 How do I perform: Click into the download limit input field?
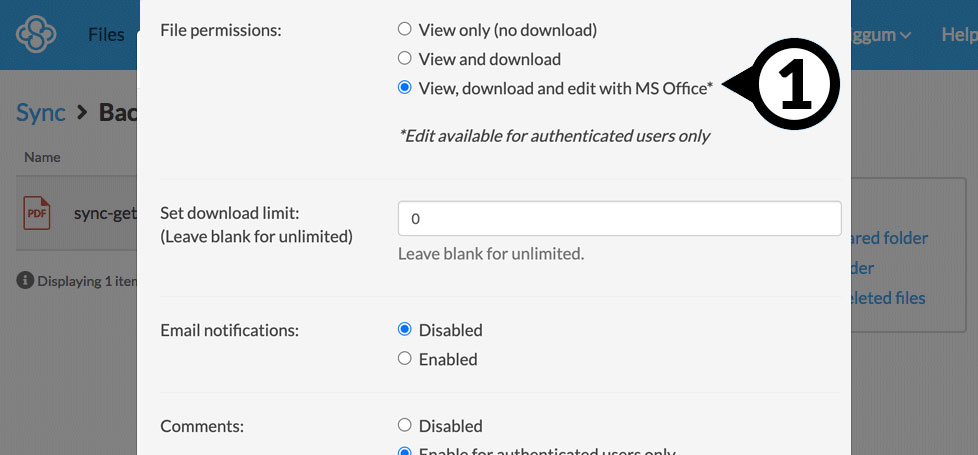(619, 218)
